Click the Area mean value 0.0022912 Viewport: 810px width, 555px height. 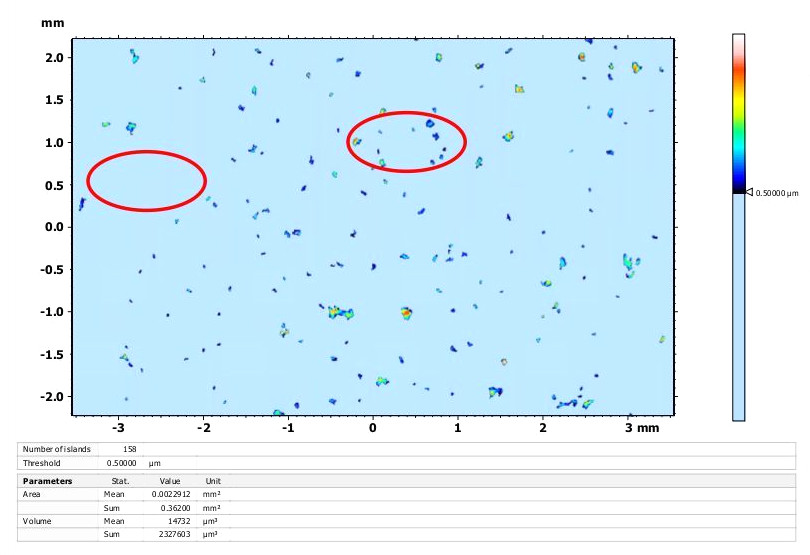pos(170,494)
